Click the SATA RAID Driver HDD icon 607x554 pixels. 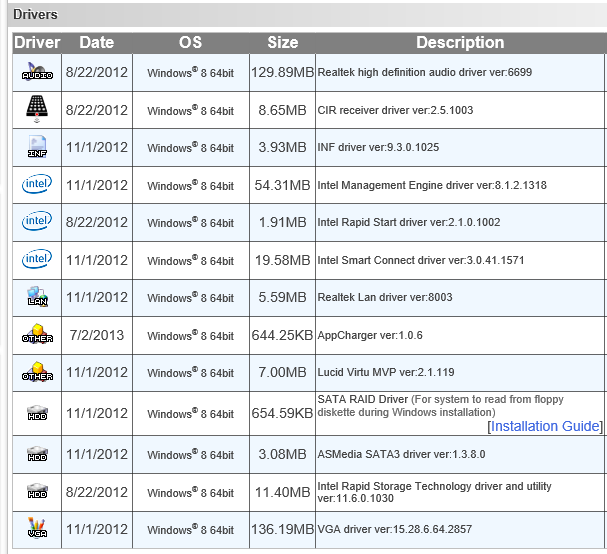[x=37, y=413]
